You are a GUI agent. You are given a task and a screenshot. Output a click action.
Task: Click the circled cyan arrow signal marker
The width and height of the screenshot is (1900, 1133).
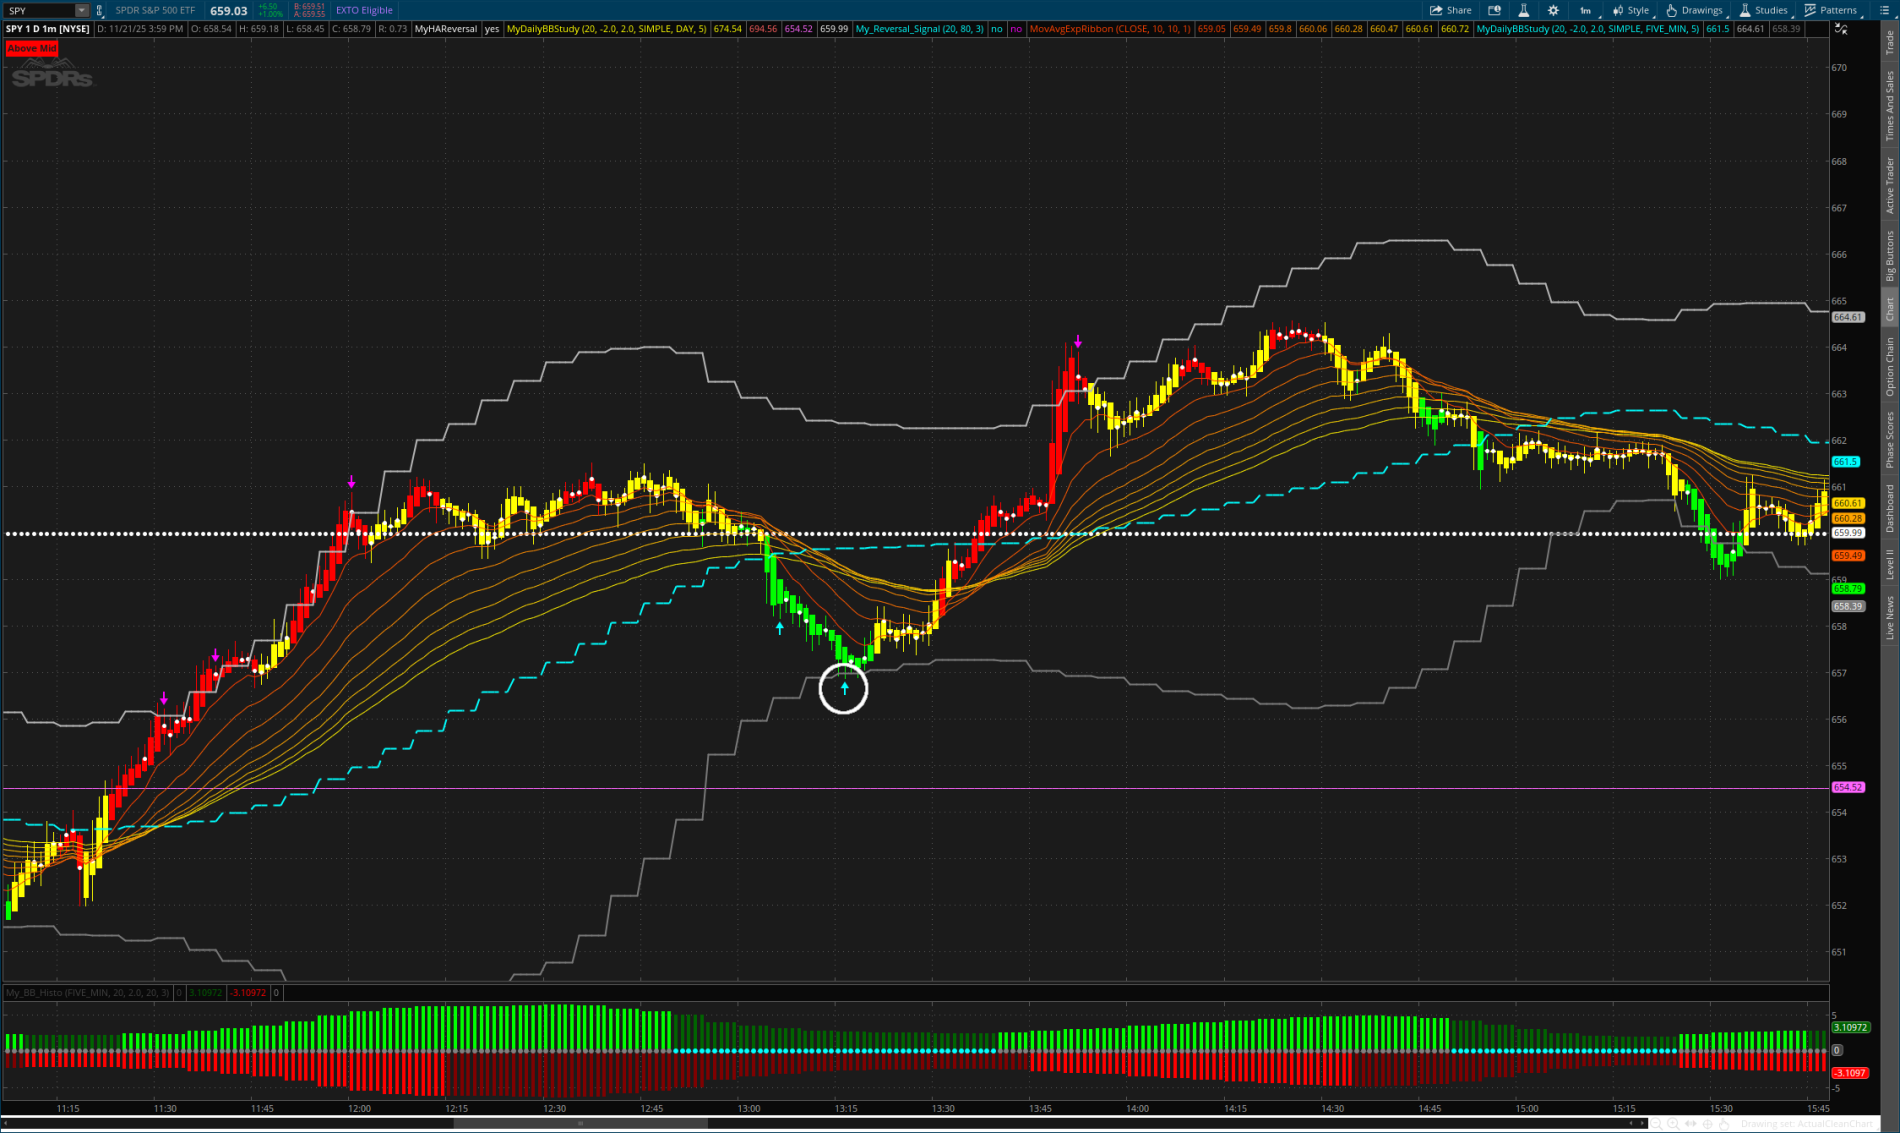click(x=844, y=688)
